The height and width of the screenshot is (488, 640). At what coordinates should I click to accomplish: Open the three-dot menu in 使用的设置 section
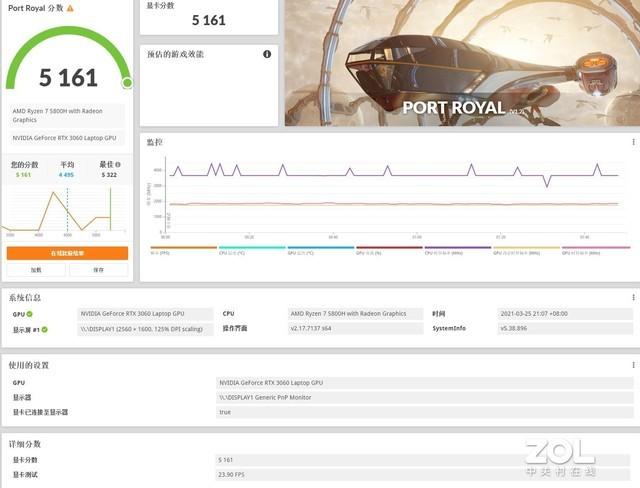(633, 365)
